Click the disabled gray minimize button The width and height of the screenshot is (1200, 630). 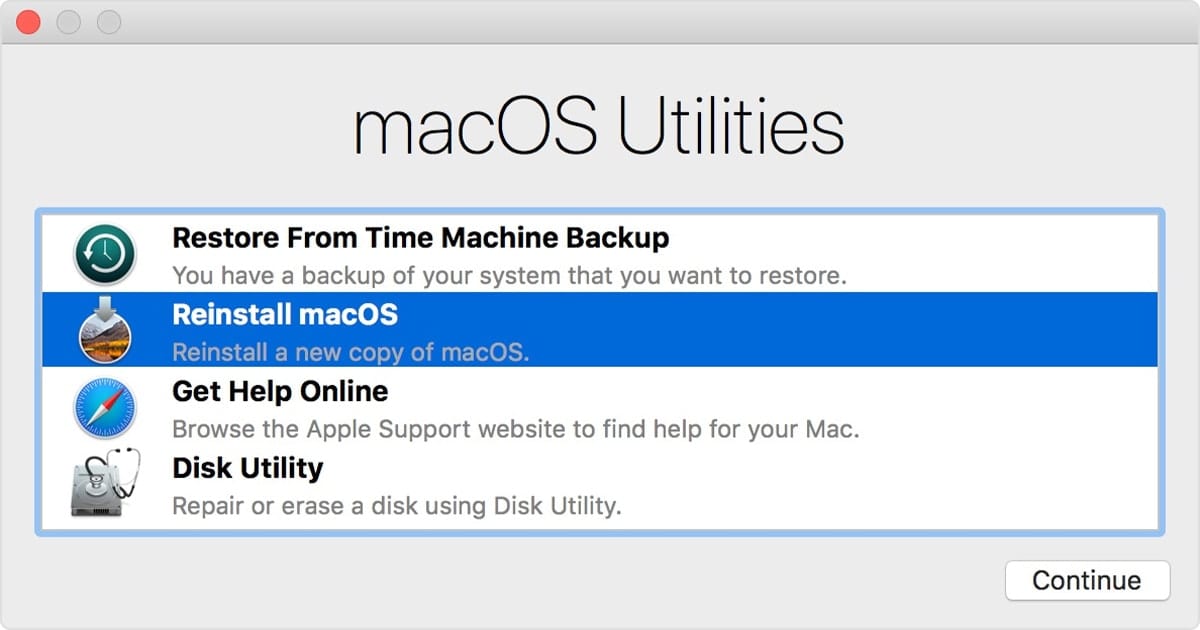click(x=68, y=21)
